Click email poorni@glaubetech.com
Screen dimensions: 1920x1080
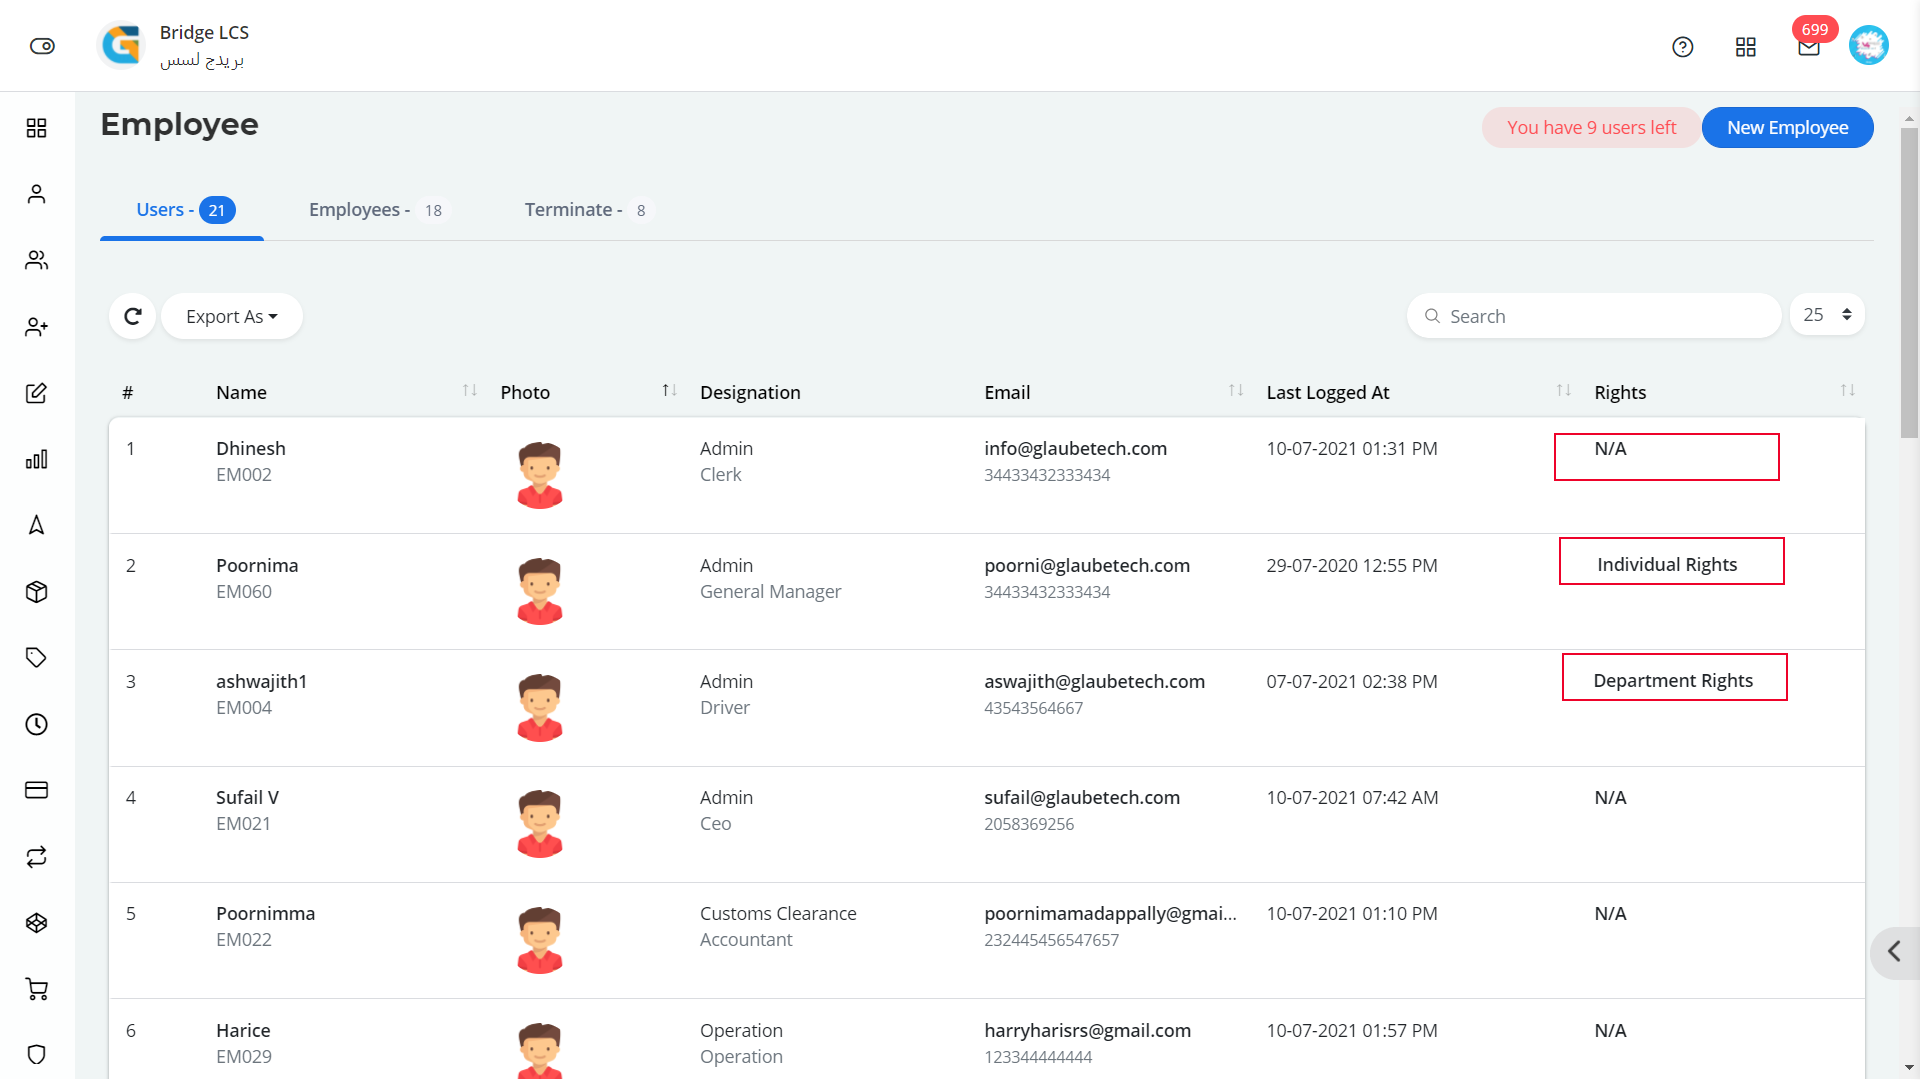click(1087, 566)
